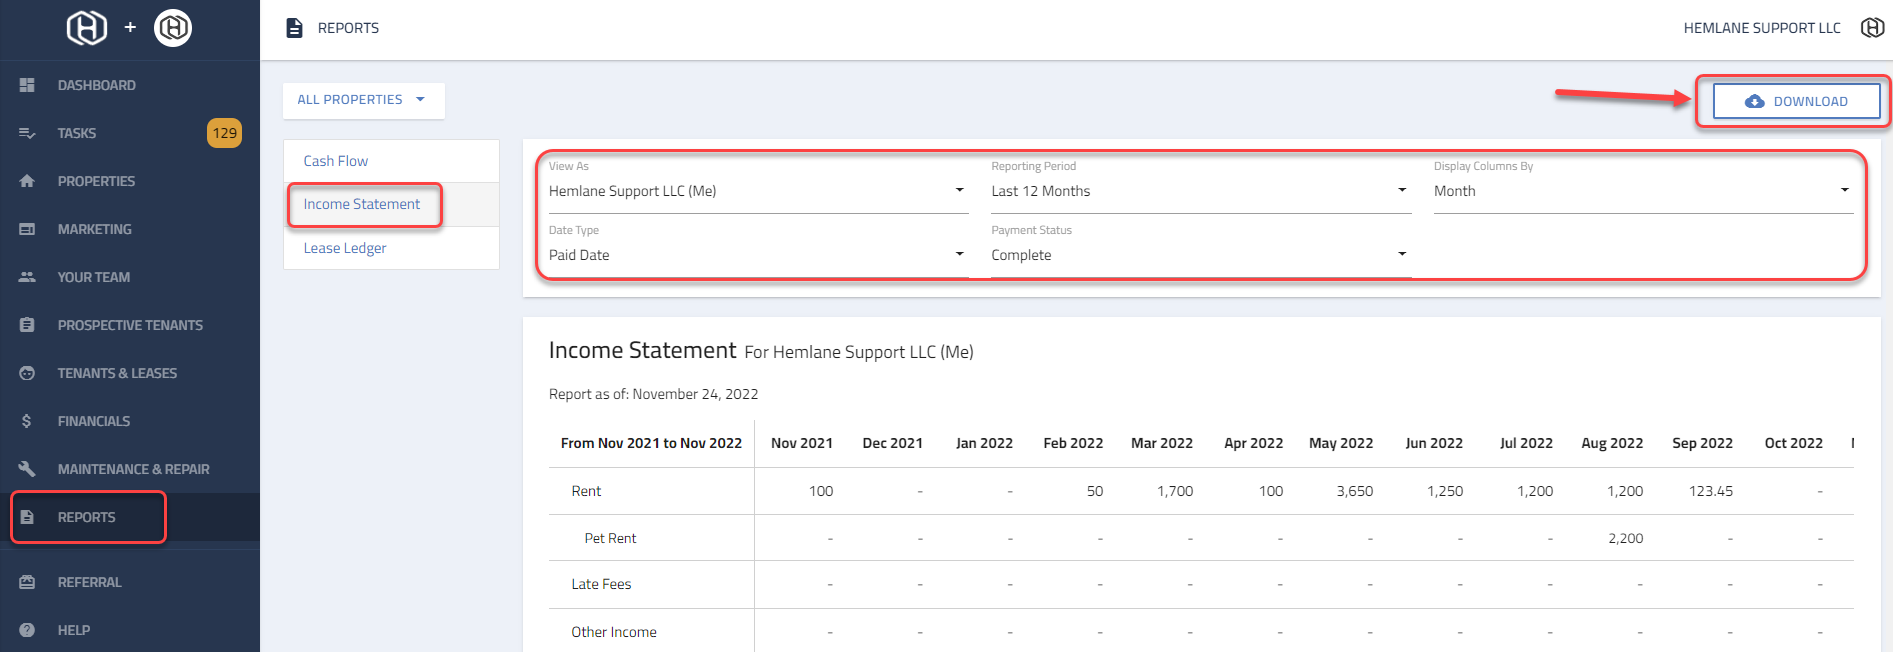Download the report with the DOWNLOAD button

tap(1796, 101)
